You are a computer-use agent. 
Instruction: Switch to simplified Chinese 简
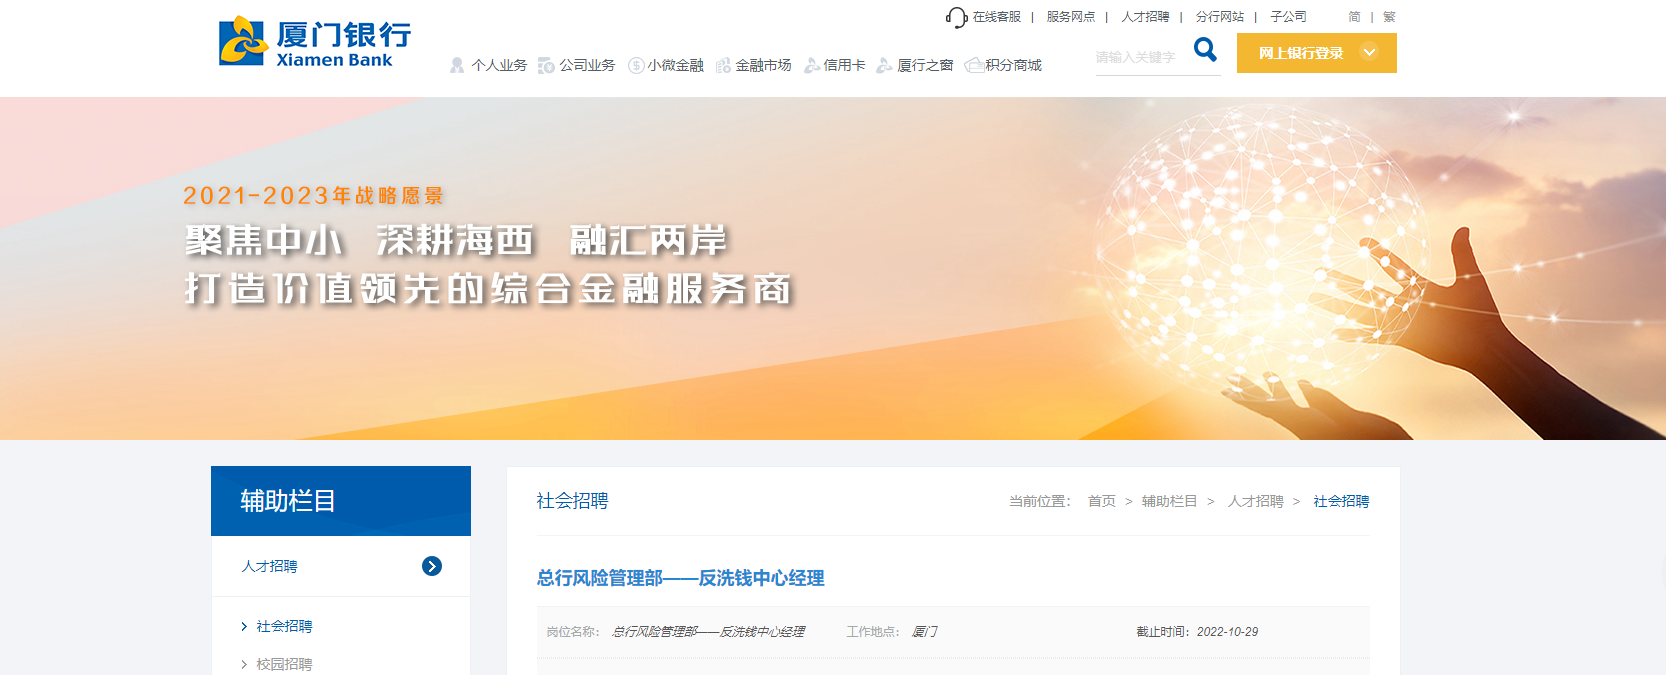coord(1354,17)
